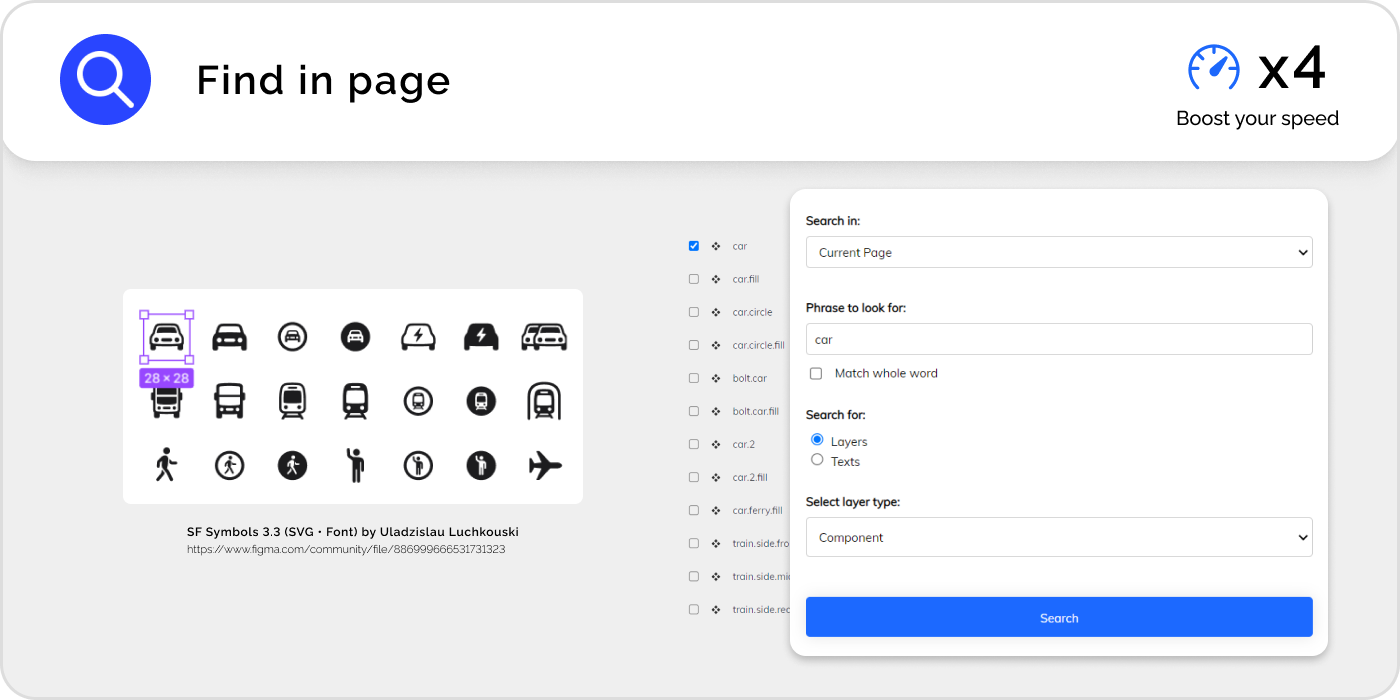Click the car.circle result label
The image size is (1400, 700).
point(752,312)
